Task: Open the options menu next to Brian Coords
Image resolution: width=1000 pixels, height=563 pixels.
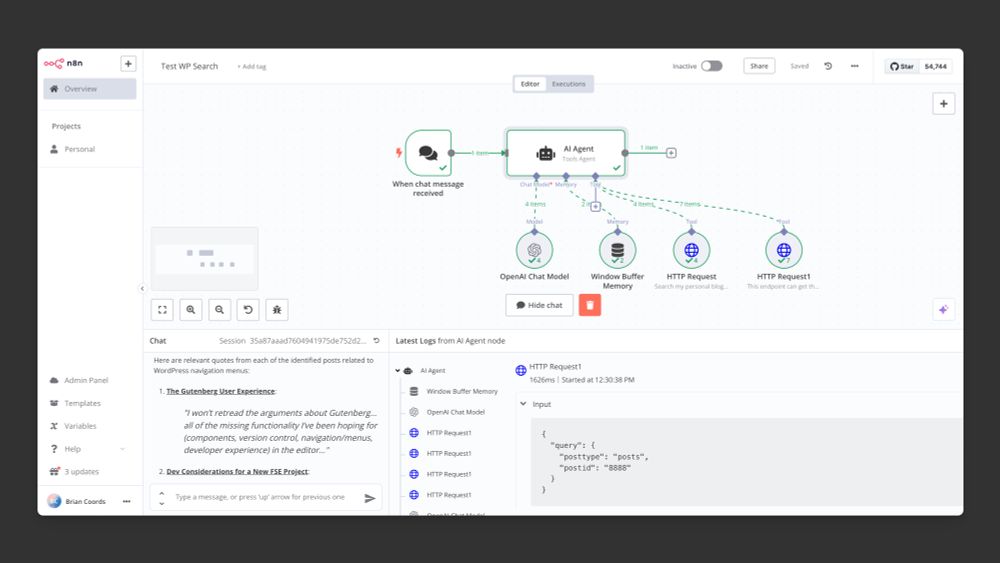Action: coord(126,501)
